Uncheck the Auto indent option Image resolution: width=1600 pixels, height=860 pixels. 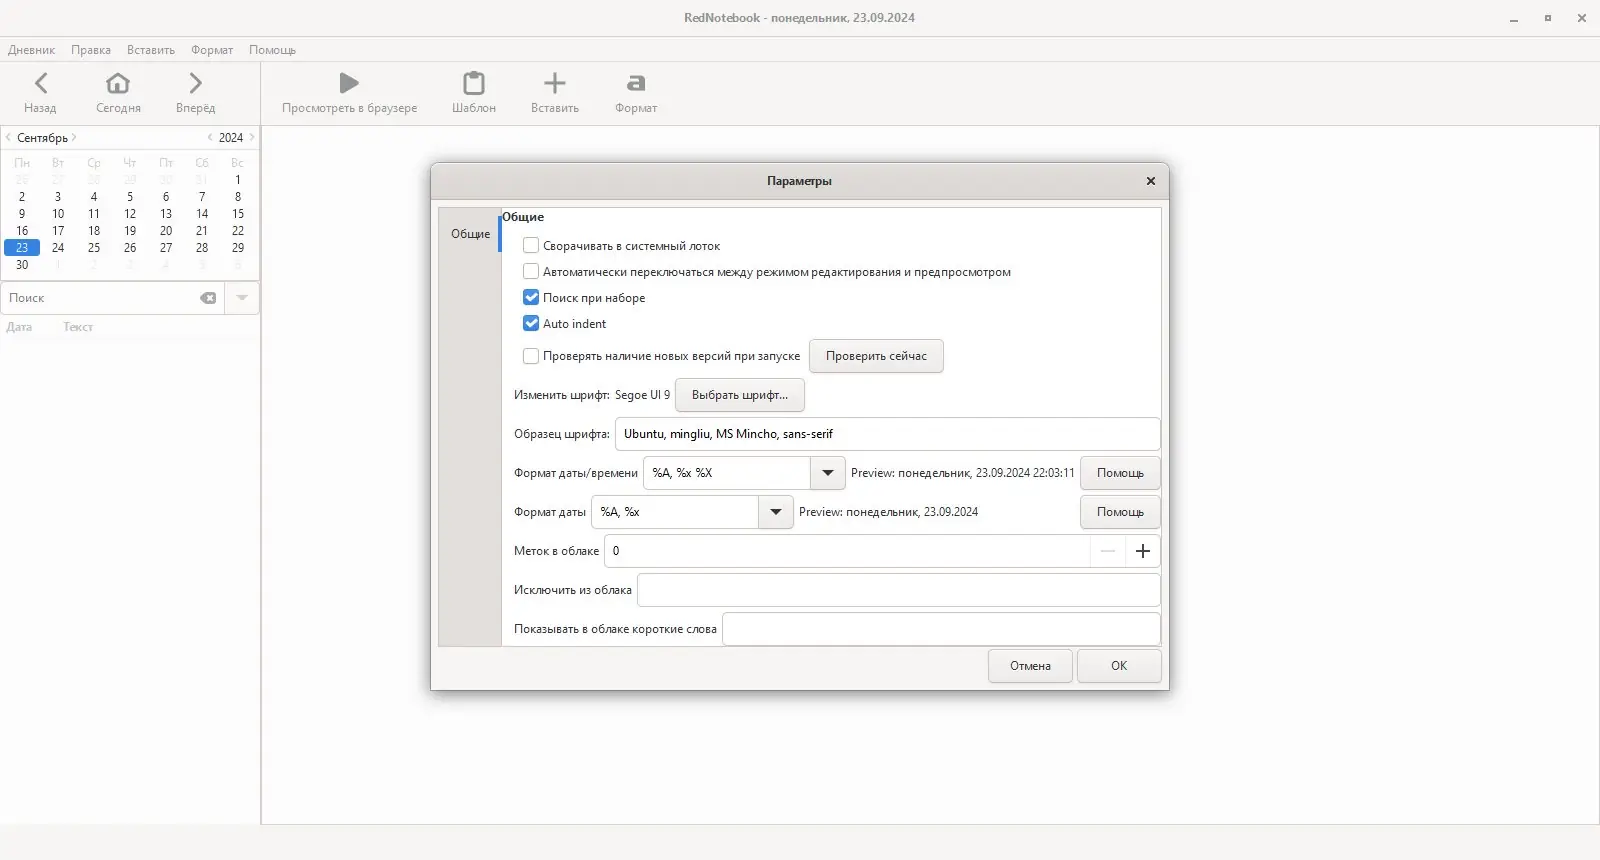click(x=531, y=323)
